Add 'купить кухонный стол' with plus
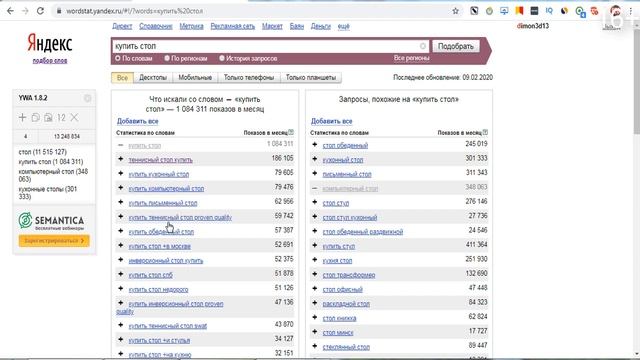 point(120,173)
